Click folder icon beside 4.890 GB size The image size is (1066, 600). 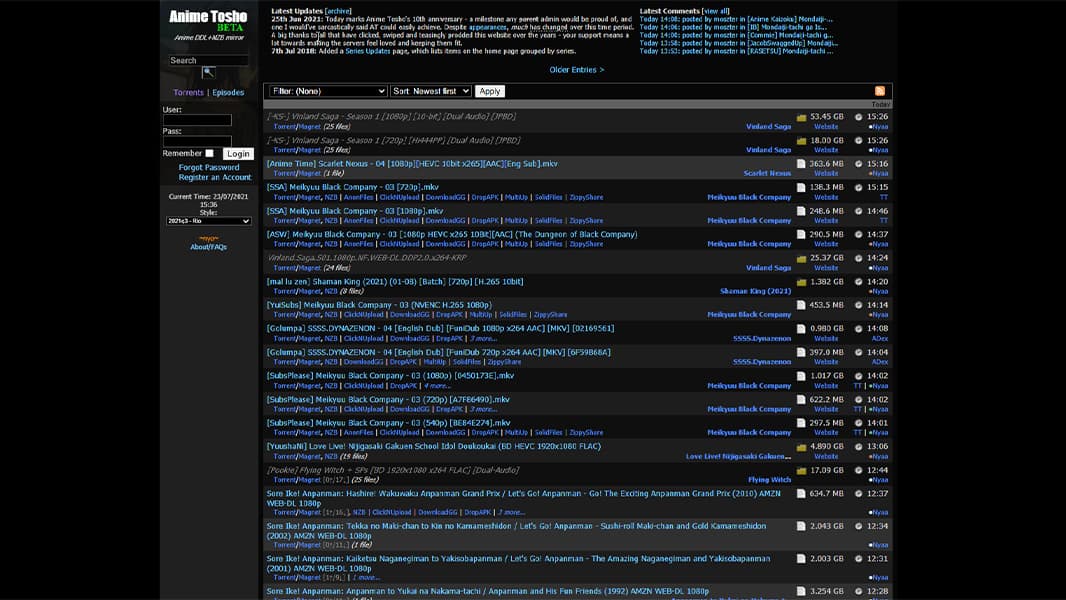coord(802,447)
